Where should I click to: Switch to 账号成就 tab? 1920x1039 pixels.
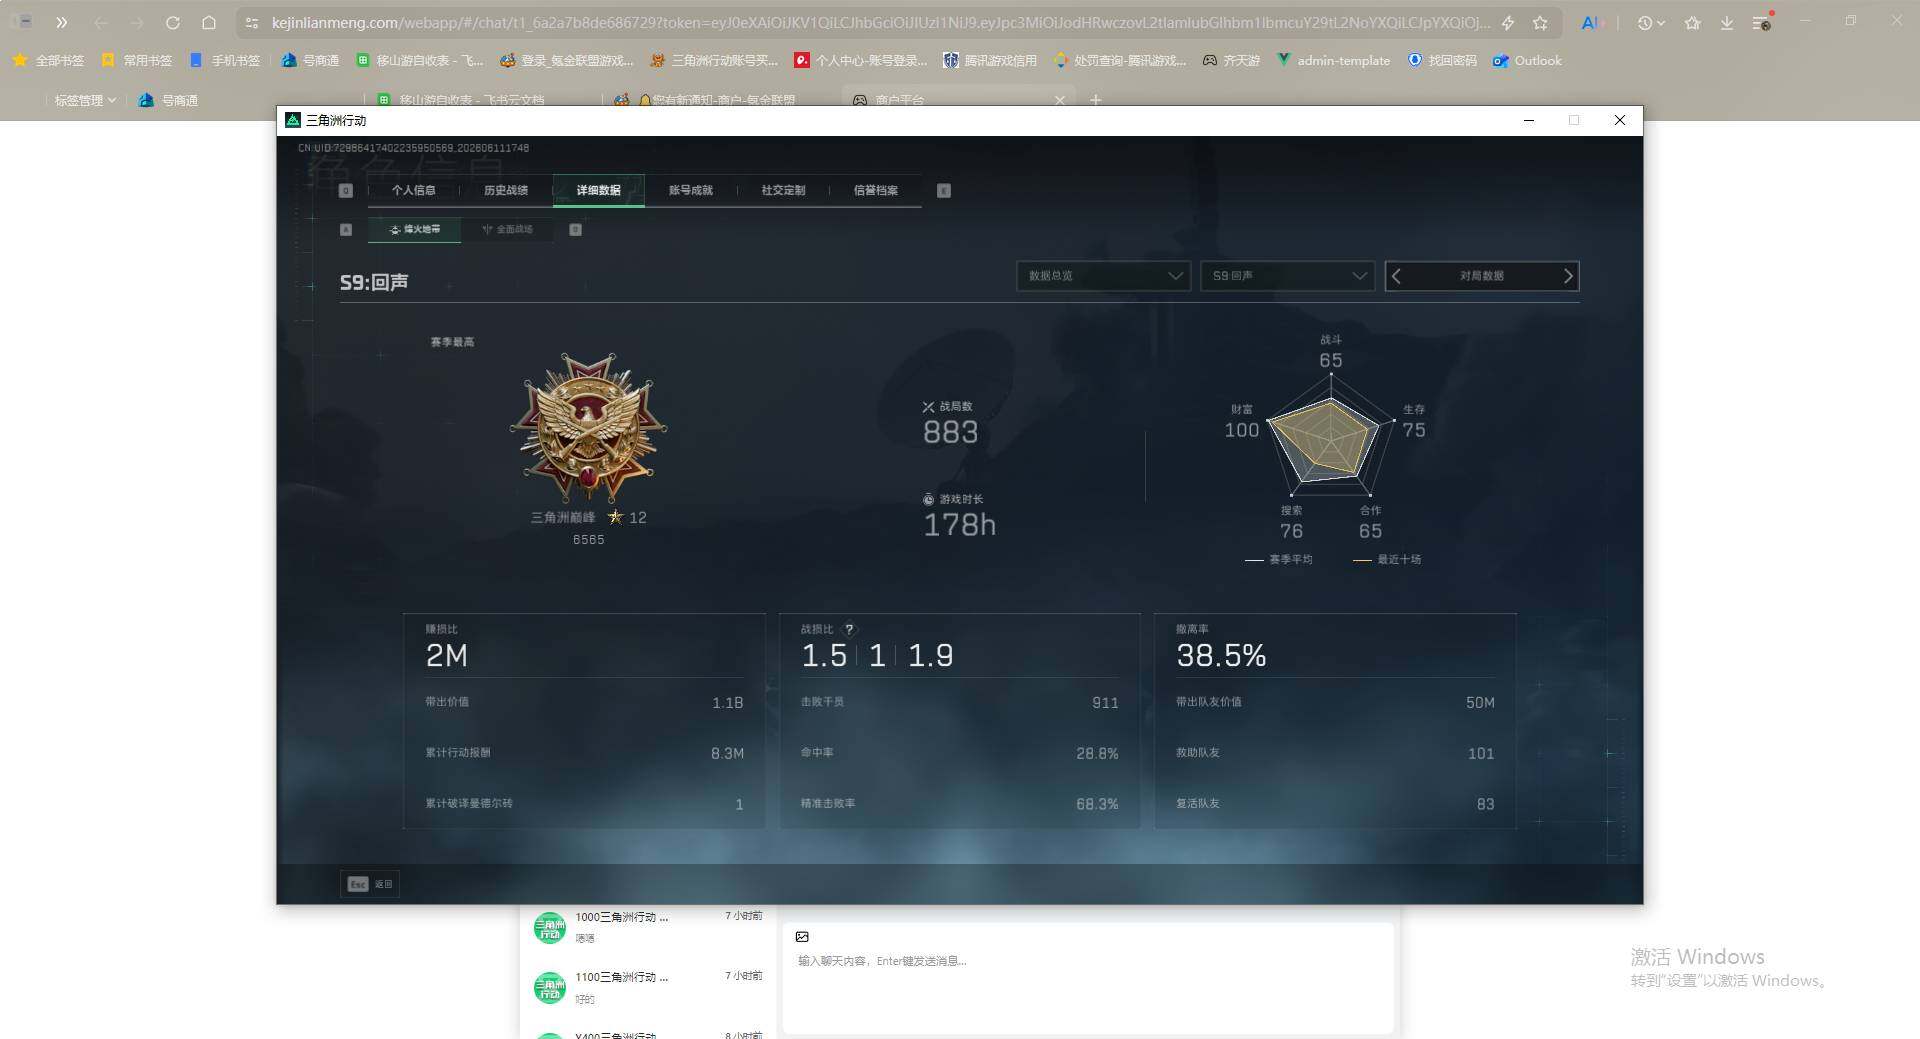point(691,190)
